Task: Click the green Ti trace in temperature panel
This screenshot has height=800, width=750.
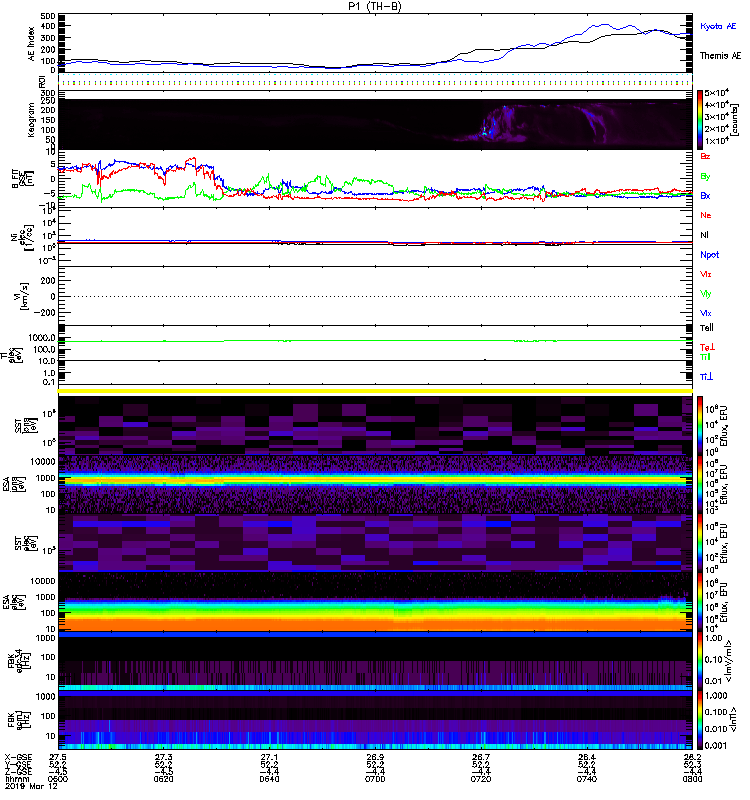Action: (x=375, y=340)
